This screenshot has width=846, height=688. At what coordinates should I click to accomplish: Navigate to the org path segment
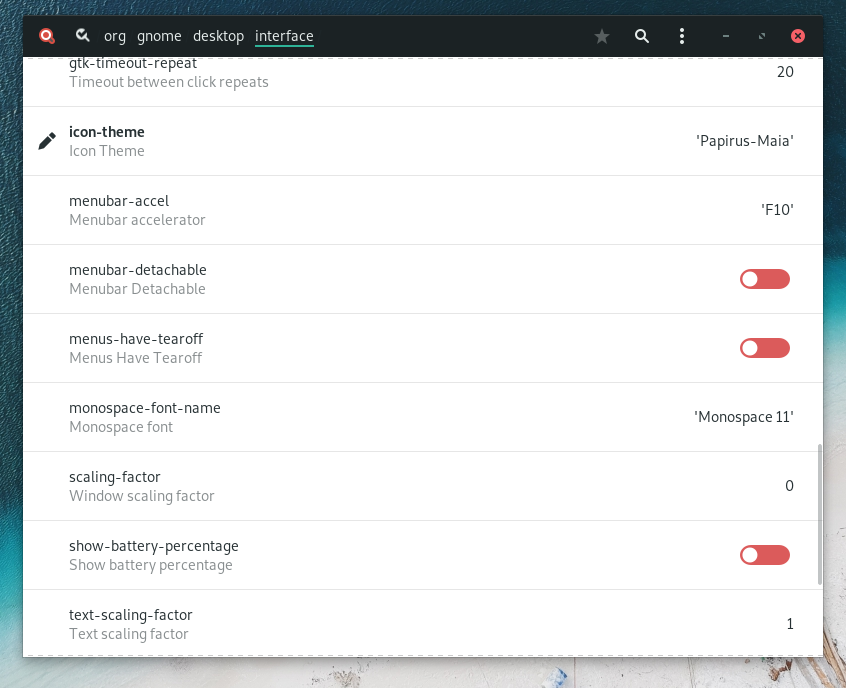click(115, 36)
